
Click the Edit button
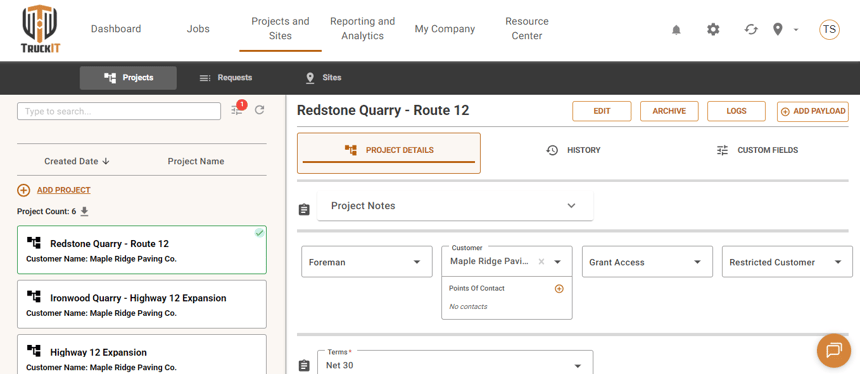(x=602, y=111)
